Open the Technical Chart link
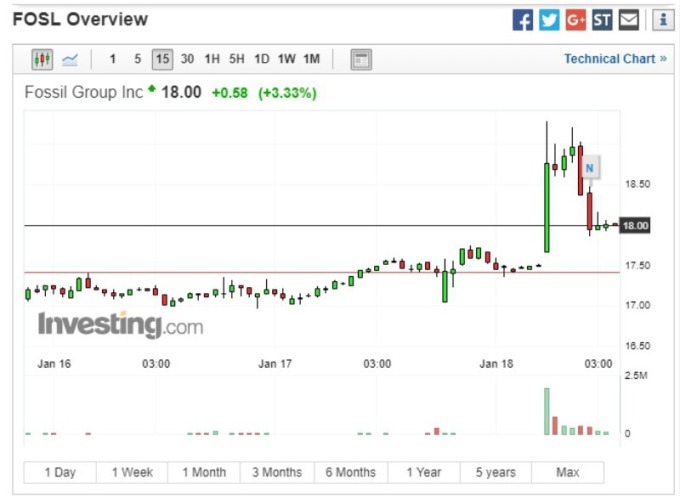This screenshot has height=496, width=680. (x=615, y=59)
